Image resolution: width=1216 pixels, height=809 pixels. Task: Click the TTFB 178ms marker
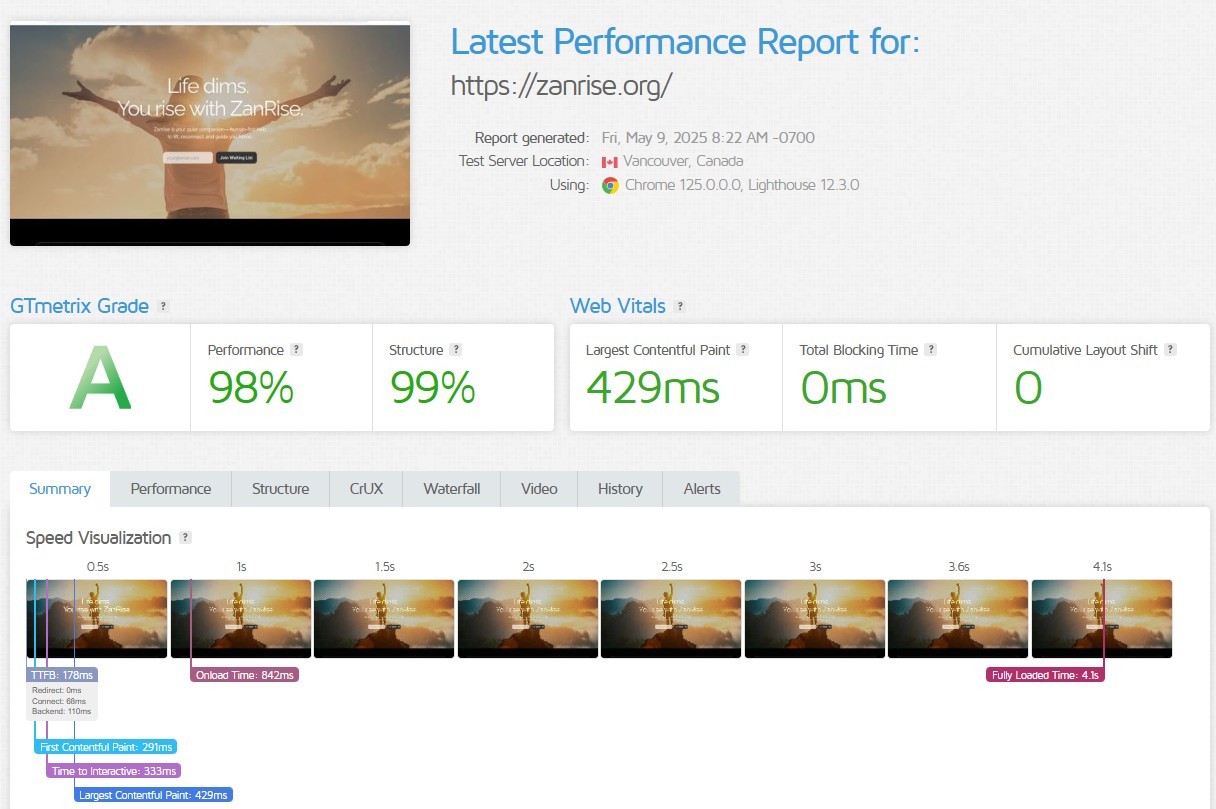(x=62, y=675)
